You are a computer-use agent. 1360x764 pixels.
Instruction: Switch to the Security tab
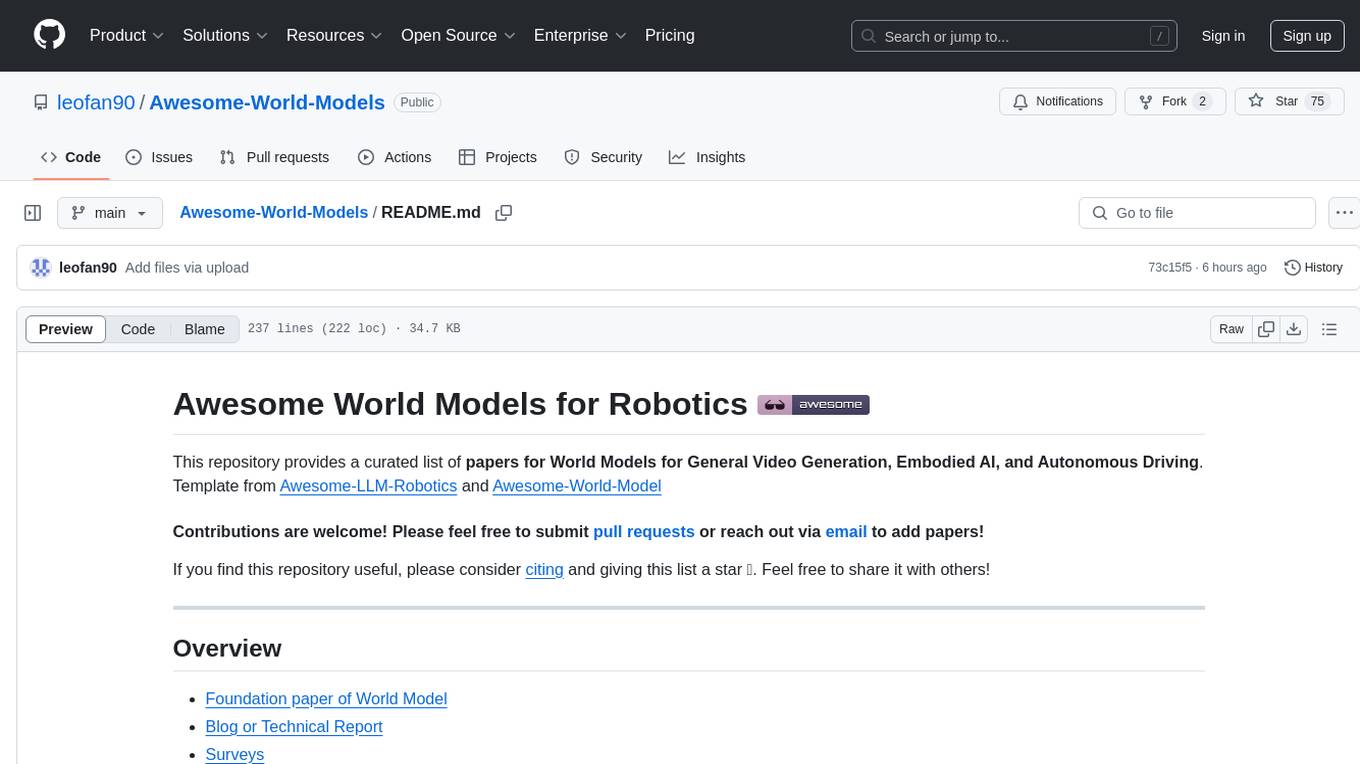603,157
